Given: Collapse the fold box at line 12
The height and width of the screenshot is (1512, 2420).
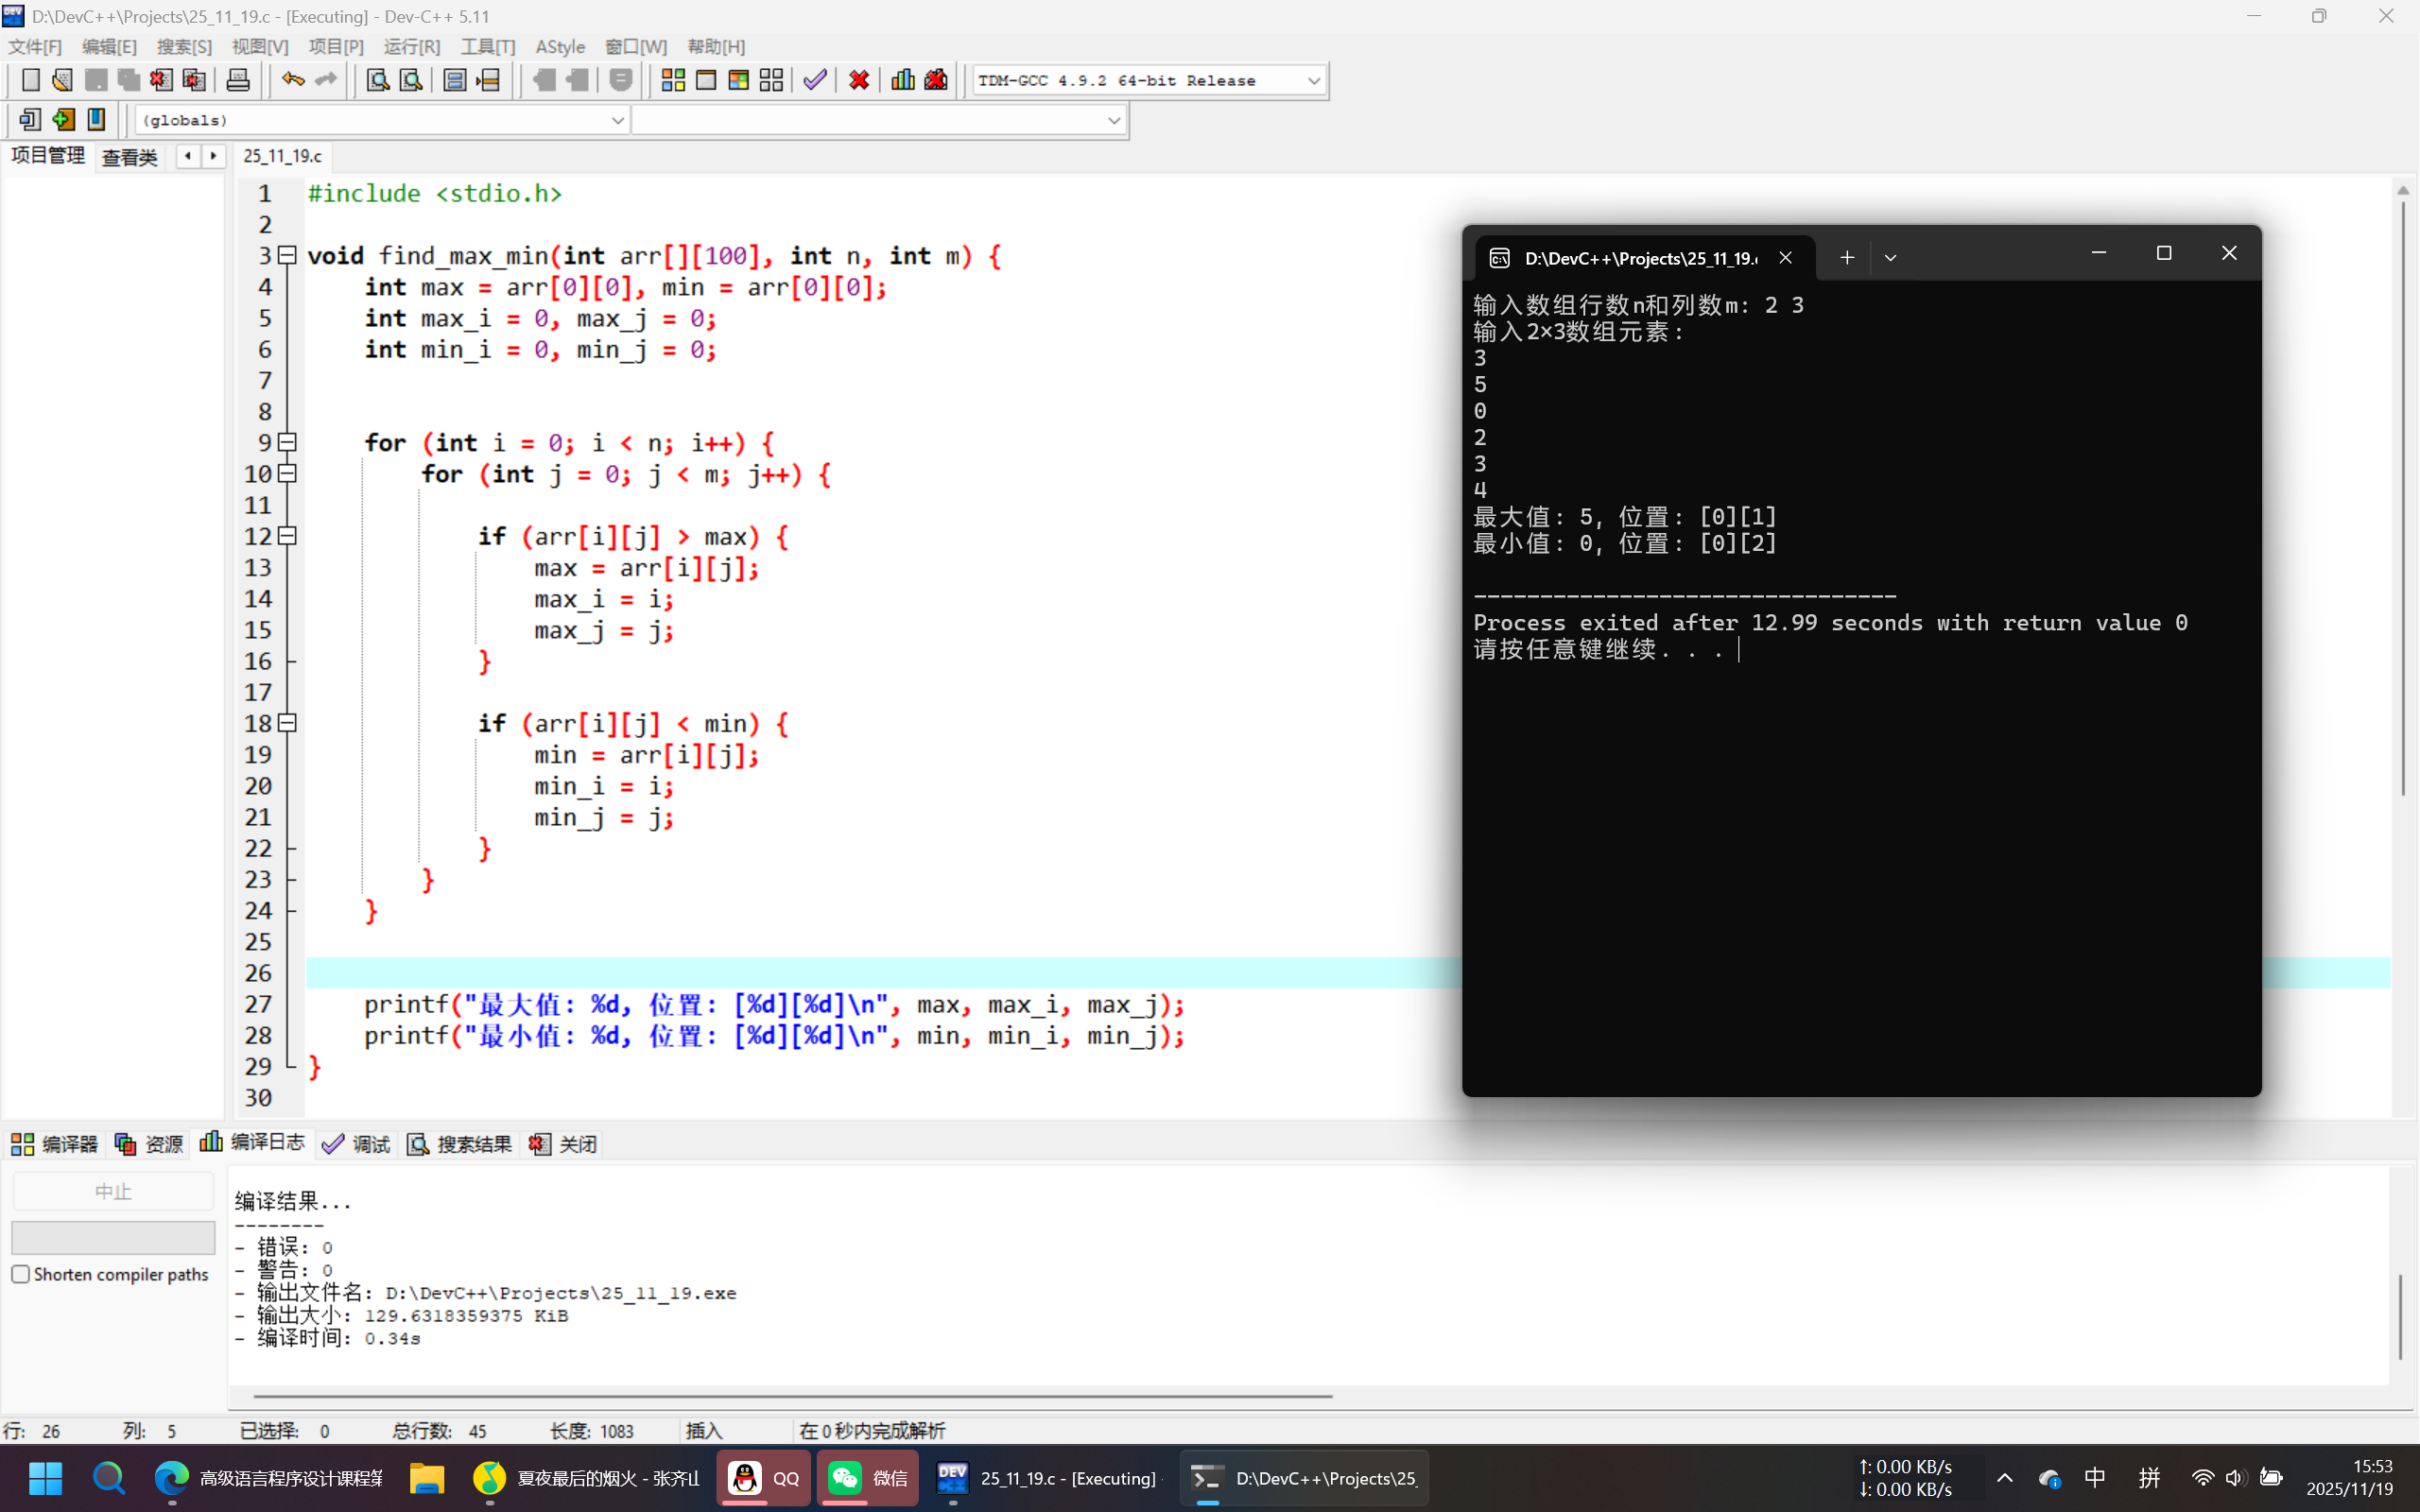Looking at the screenshot, I should 287,536.
